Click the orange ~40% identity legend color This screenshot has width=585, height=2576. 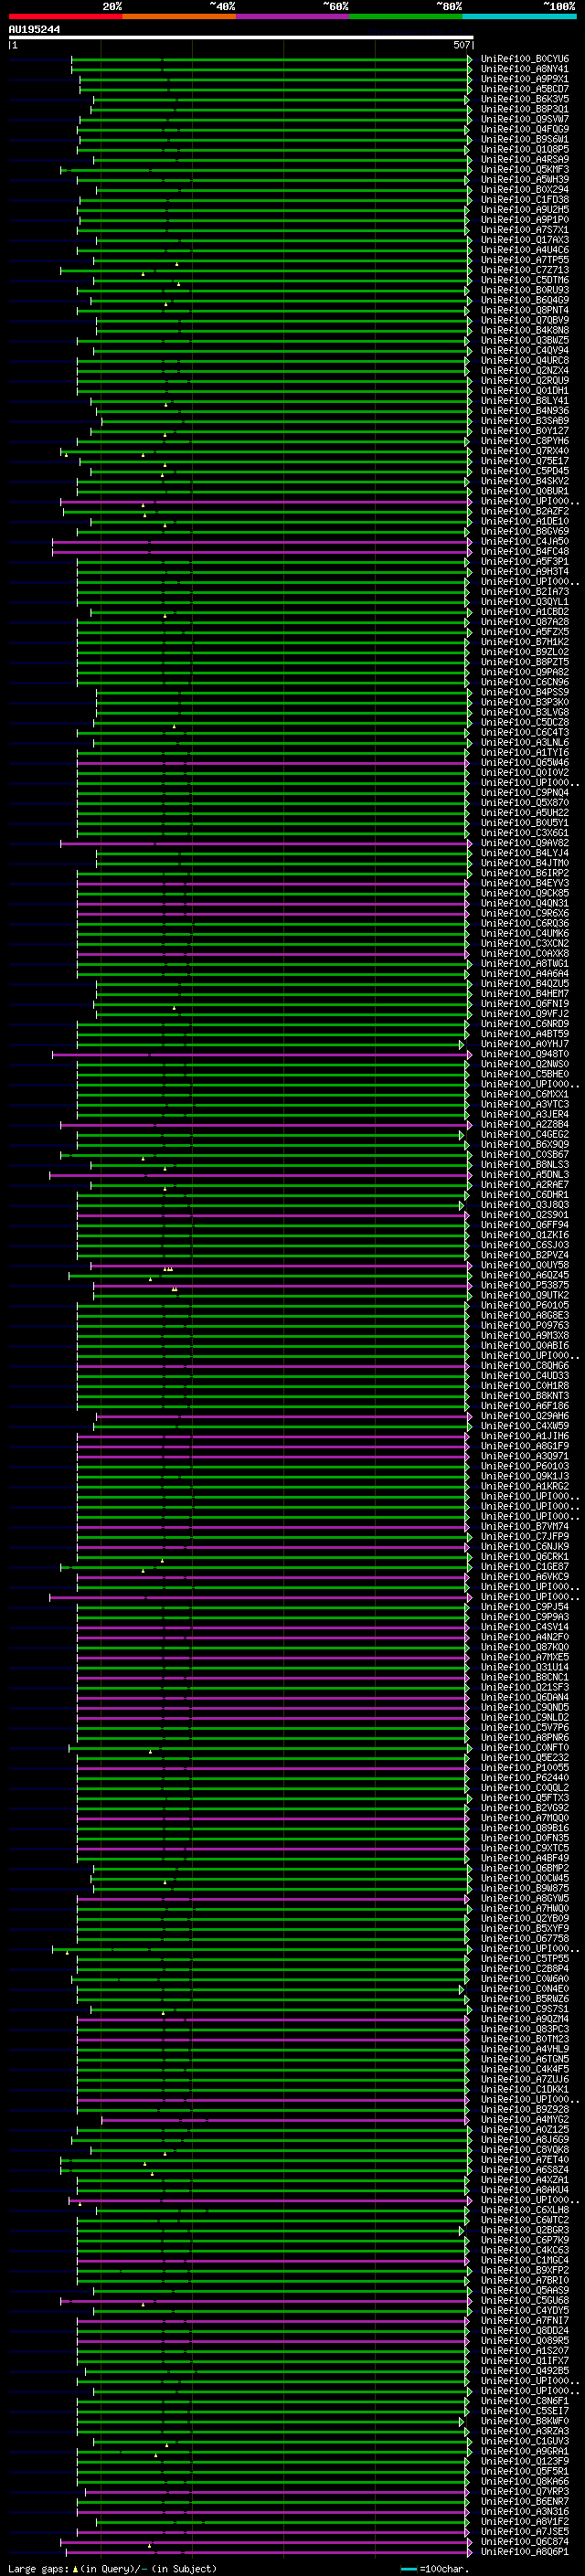point(179,17)
